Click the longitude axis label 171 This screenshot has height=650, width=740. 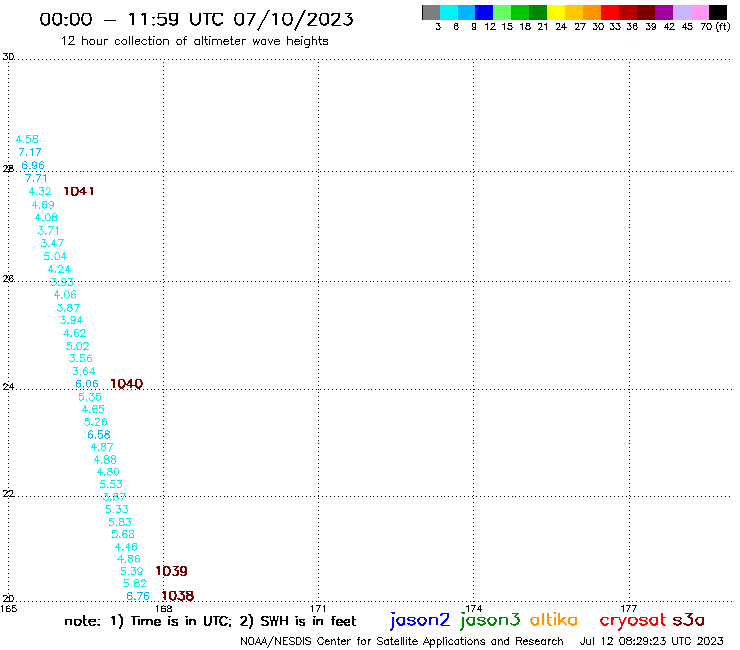pyautogui.click(x=318, y=608)
